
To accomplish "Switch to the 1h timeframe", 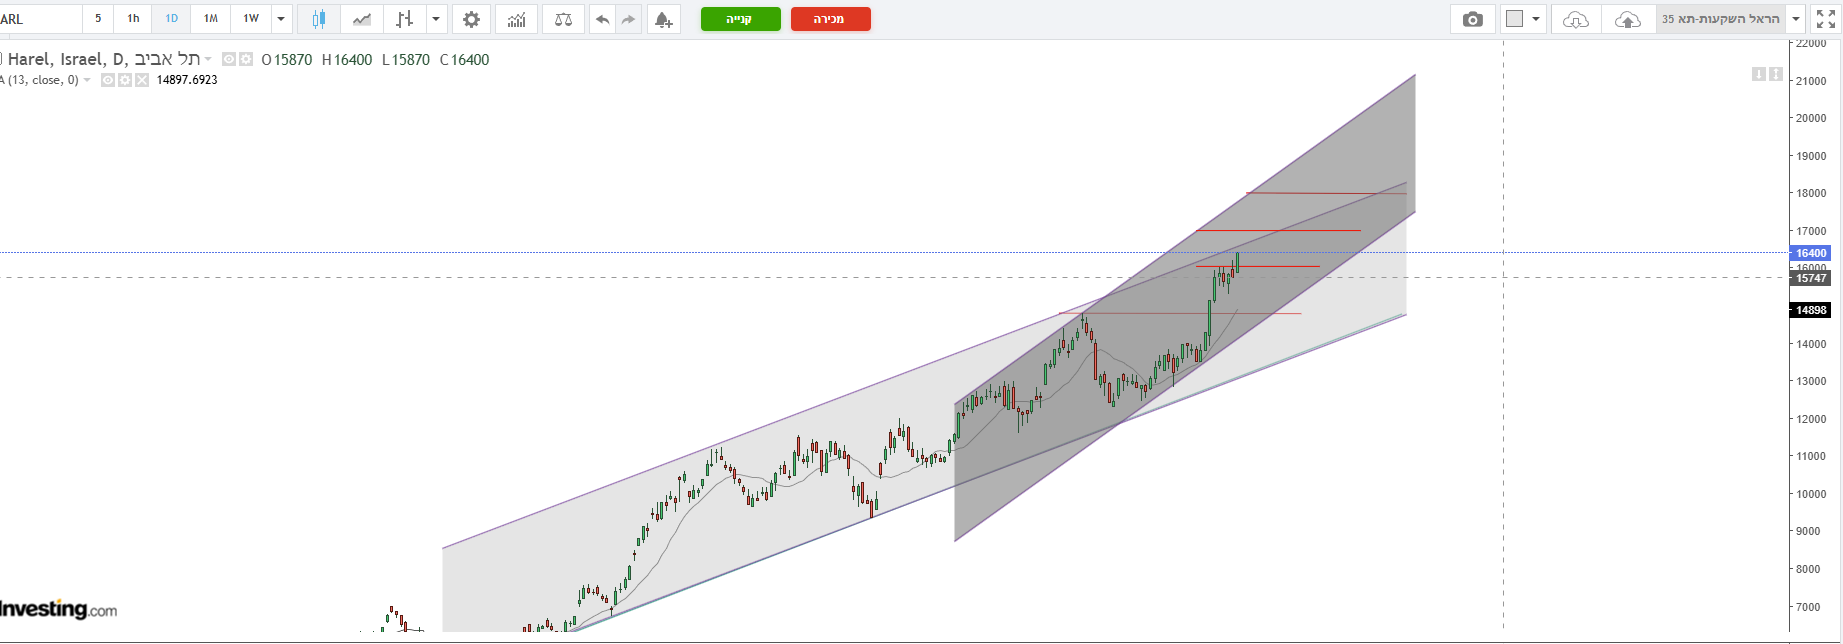I will tap(133, 19).
